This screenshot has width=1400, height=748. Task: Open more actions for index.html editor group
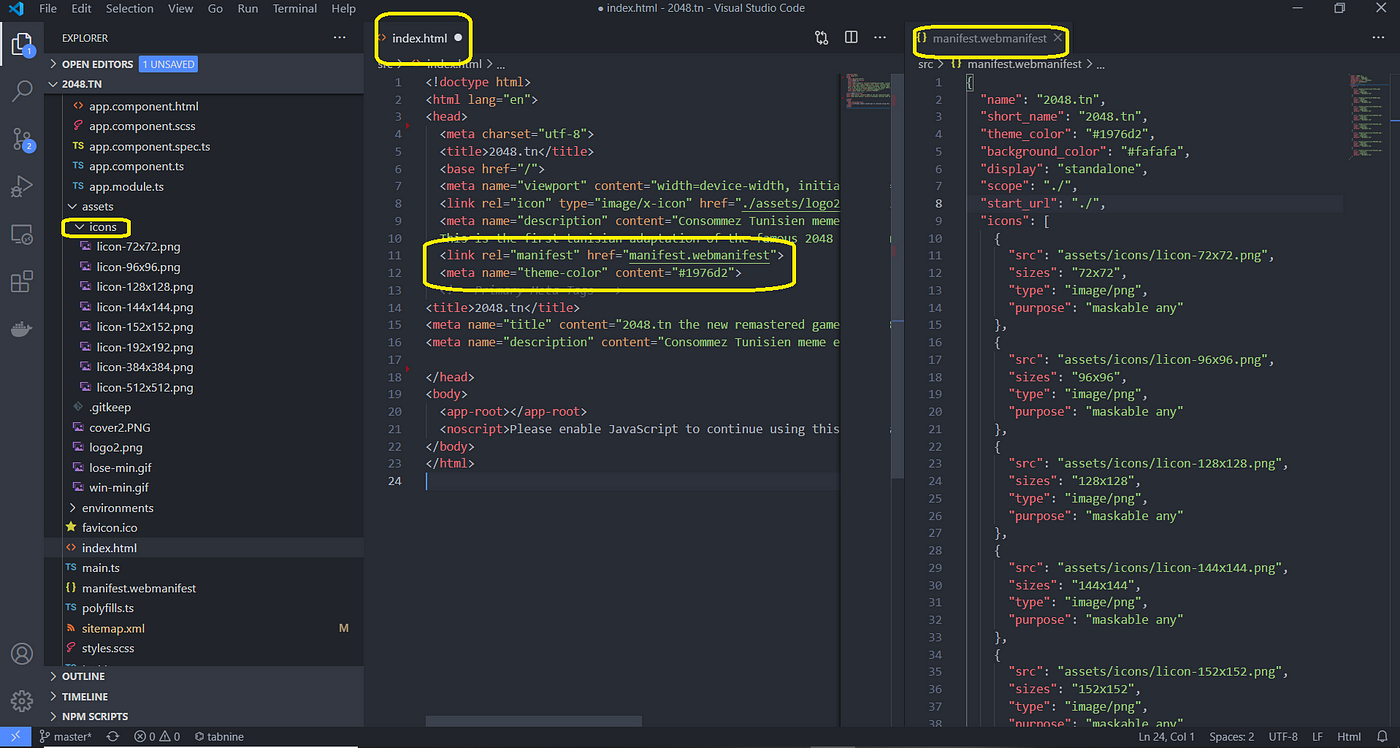point(880,38)
